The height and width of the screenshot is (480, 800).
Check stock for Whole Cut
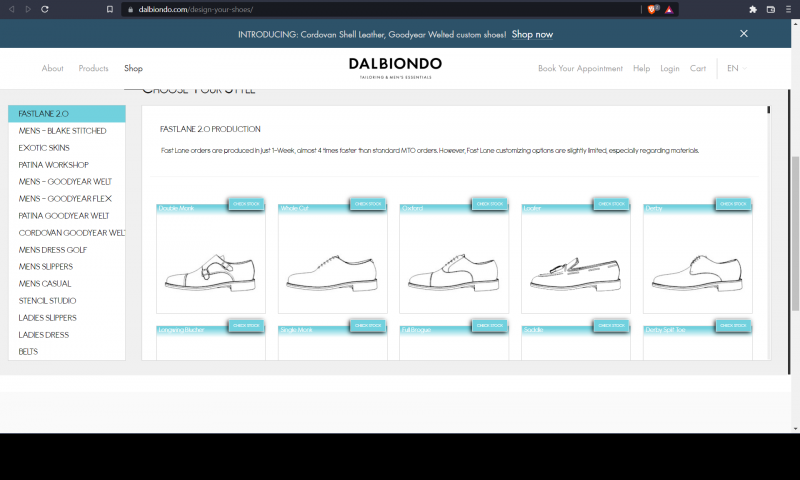click(368, 204)
